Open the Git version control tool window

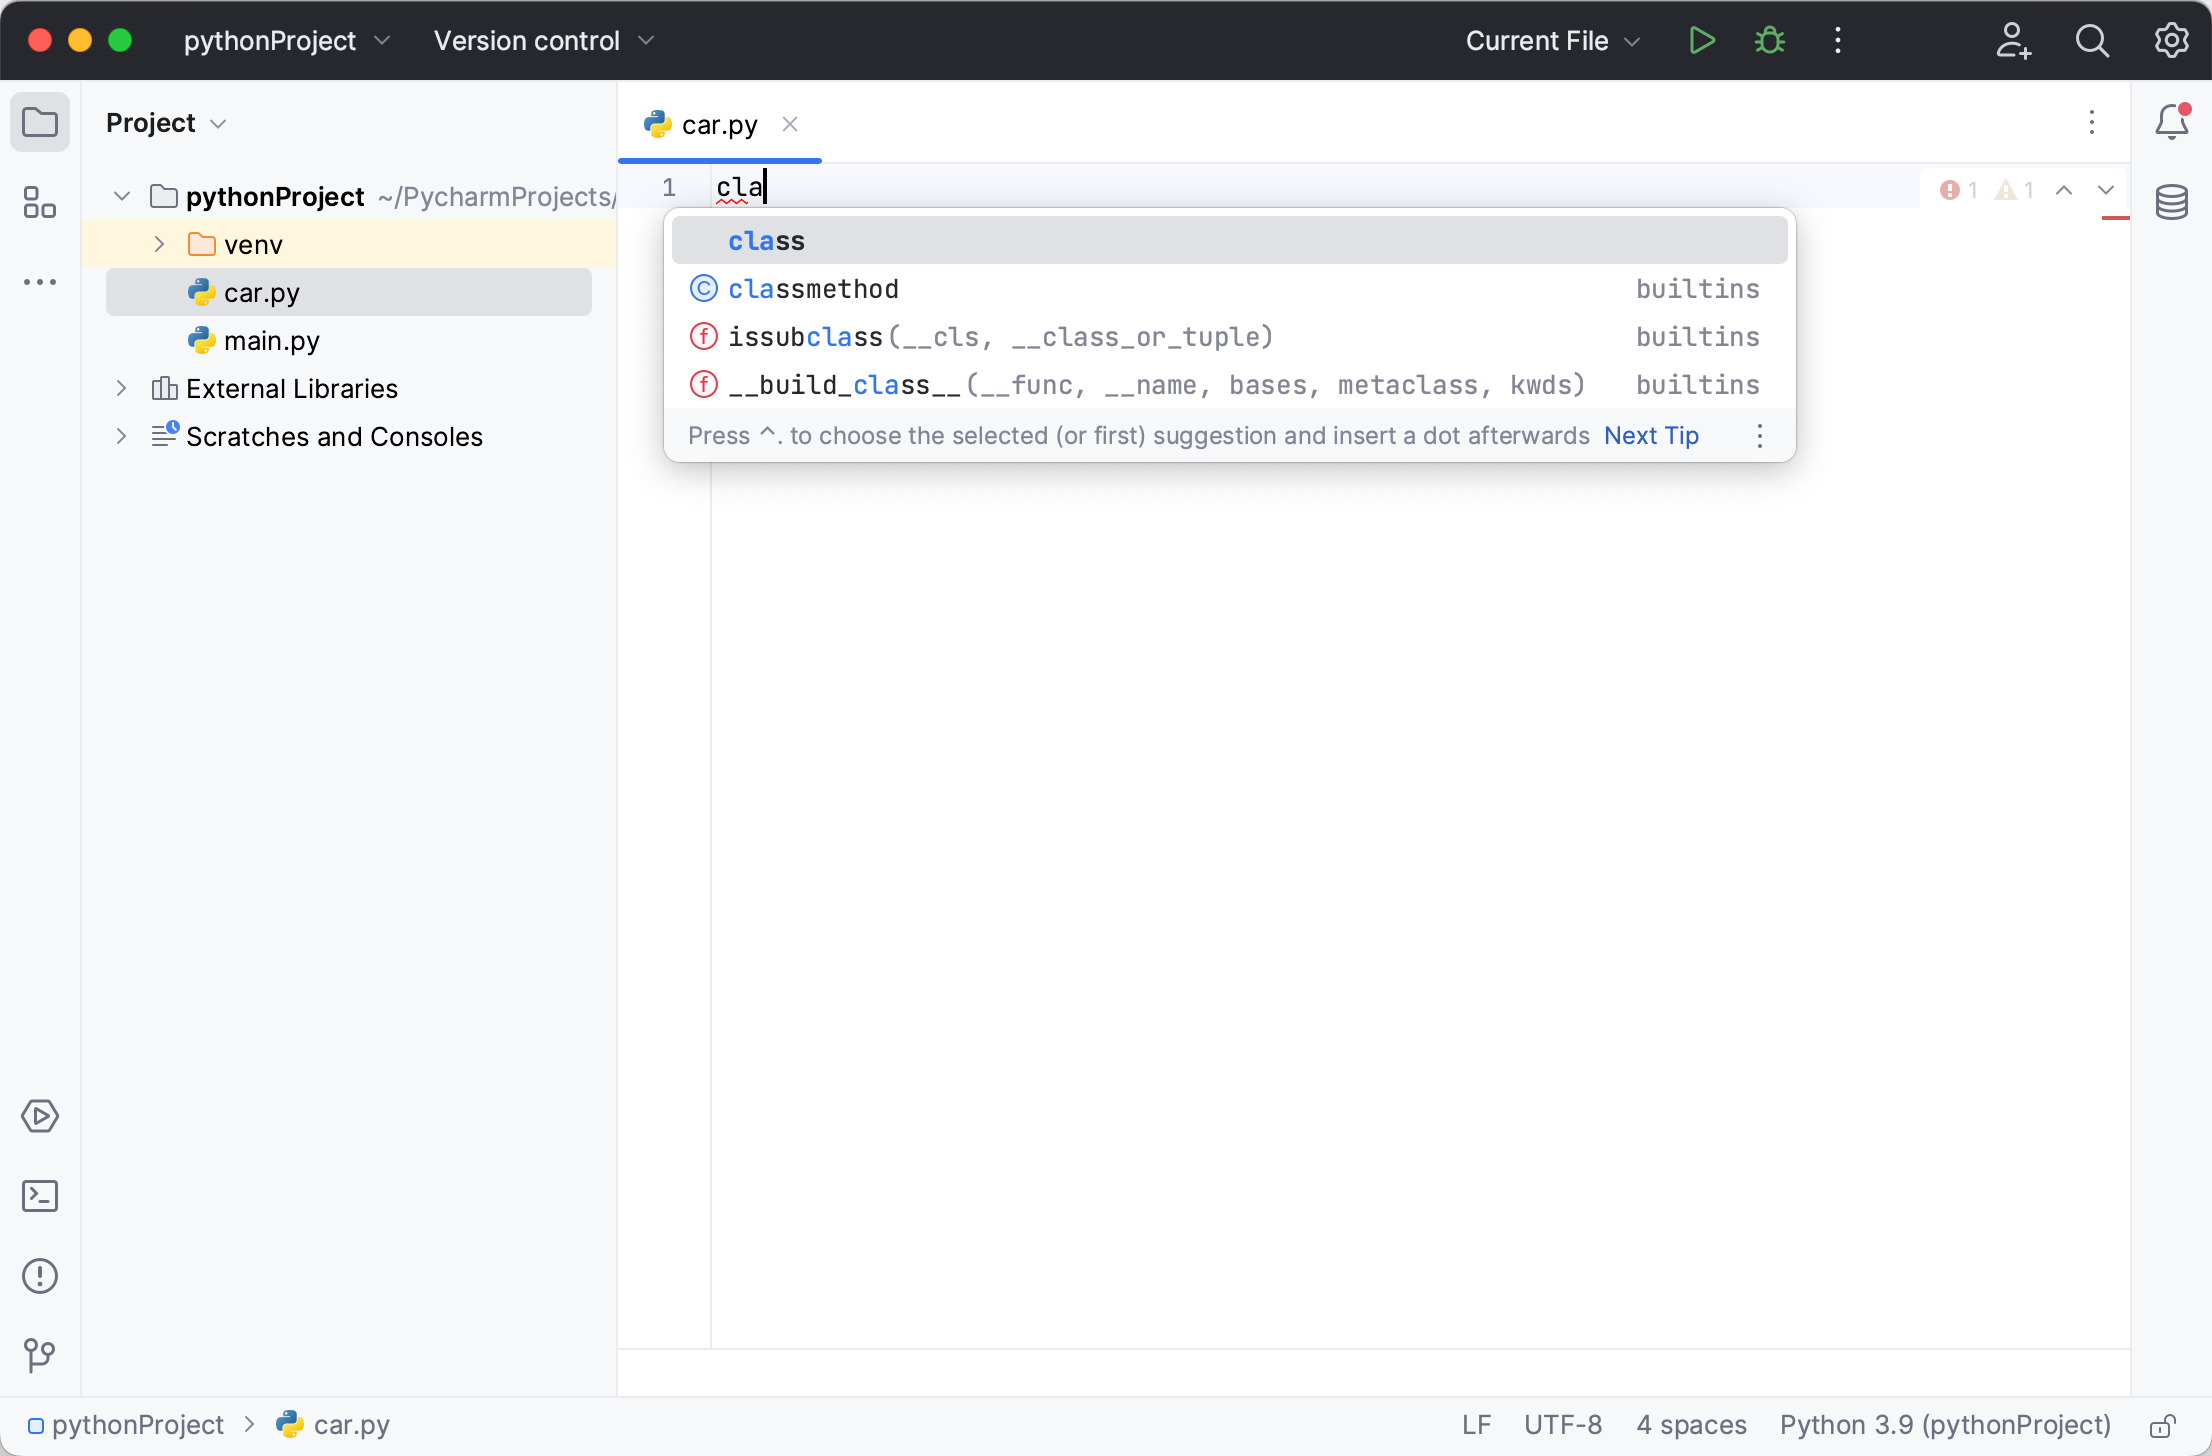[40, 1356]
